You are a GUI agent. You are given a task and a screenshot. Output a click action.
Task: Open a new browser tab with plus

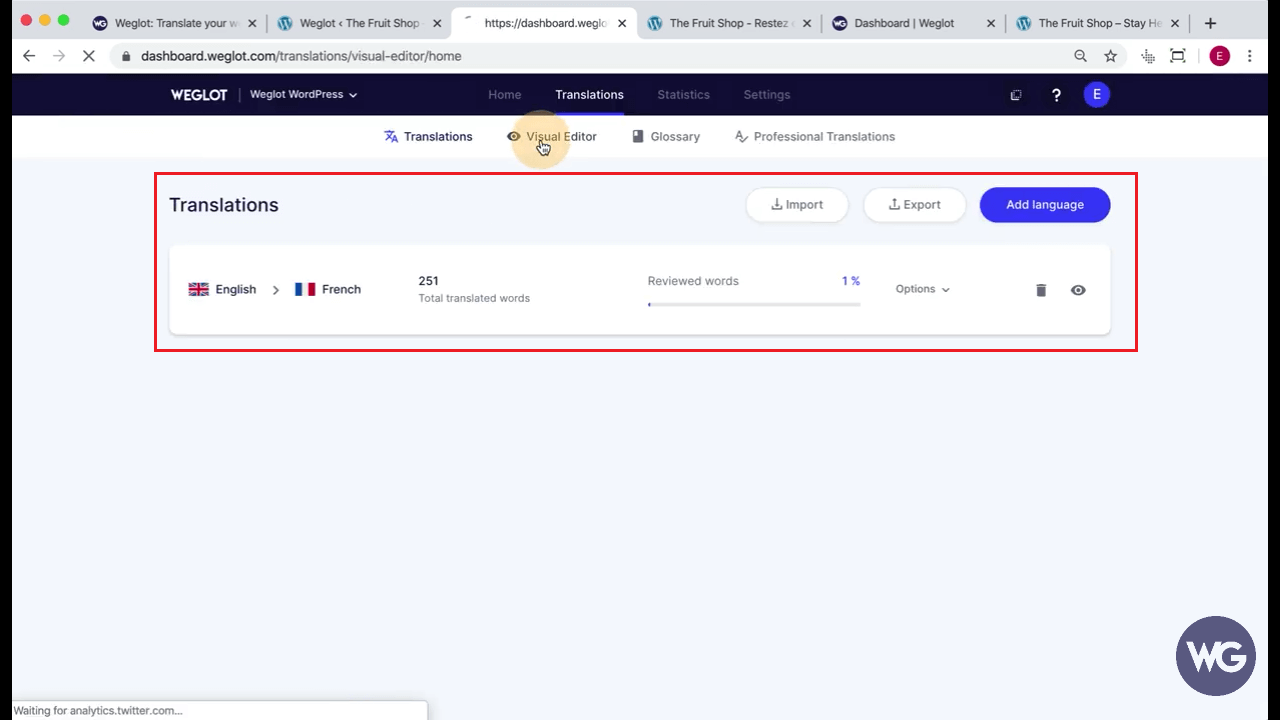coord(1210,23)
